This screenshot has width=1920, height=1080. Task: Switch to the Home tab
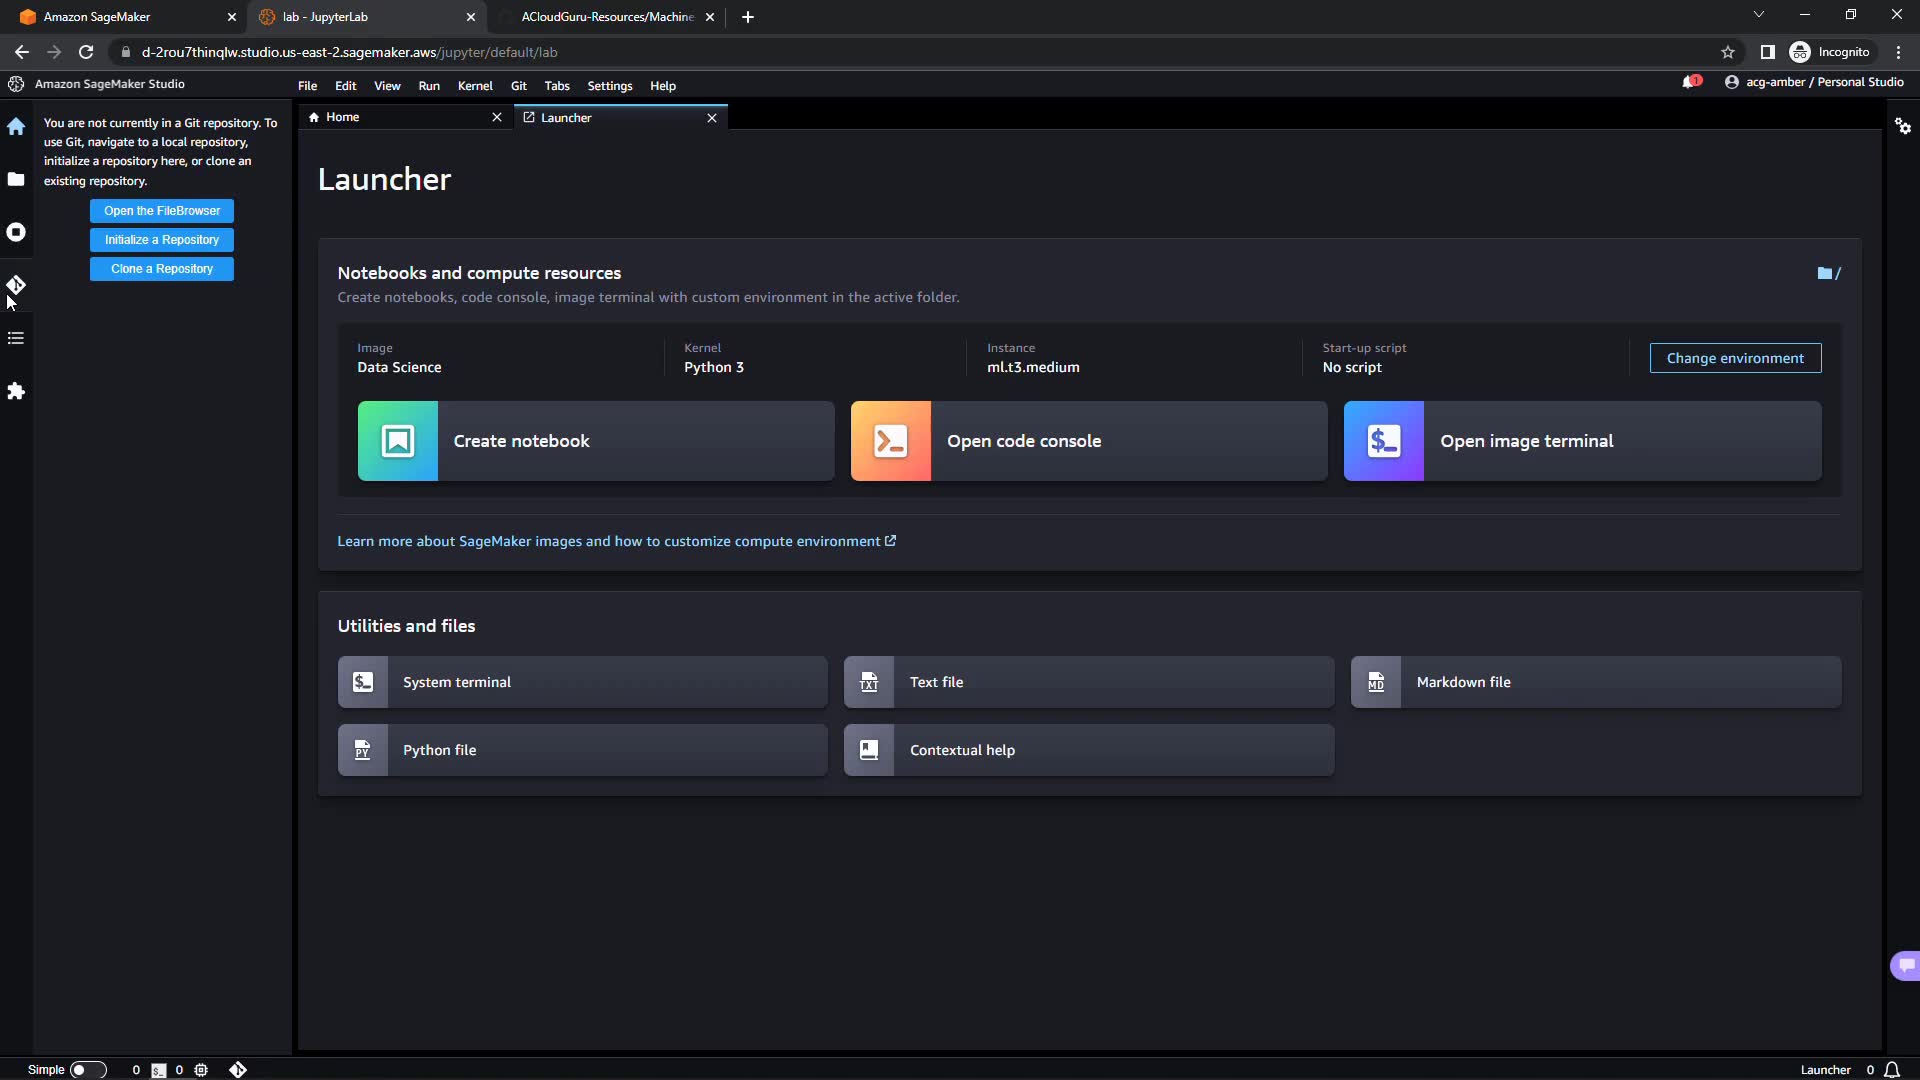[343, 117]
